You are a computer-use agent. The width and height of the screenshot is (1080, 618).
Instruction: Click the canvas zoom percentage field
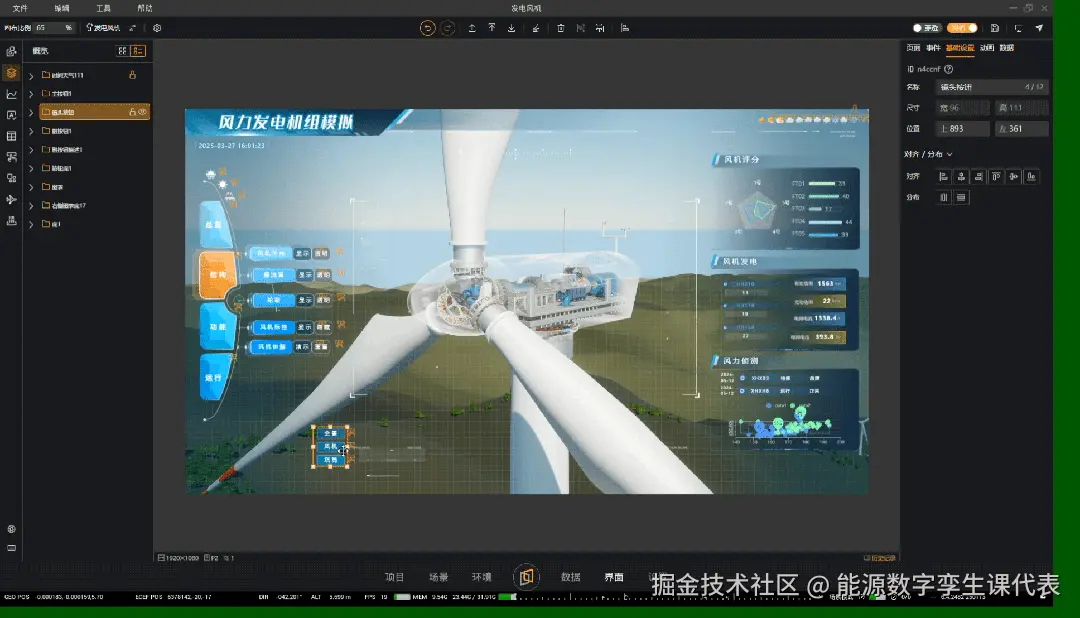pos(54,28)
